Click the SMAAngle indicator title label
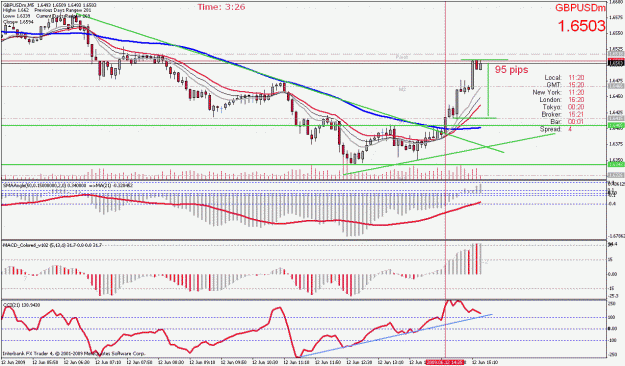The height and width of the screenshot is (366, 625). [69, 185]
